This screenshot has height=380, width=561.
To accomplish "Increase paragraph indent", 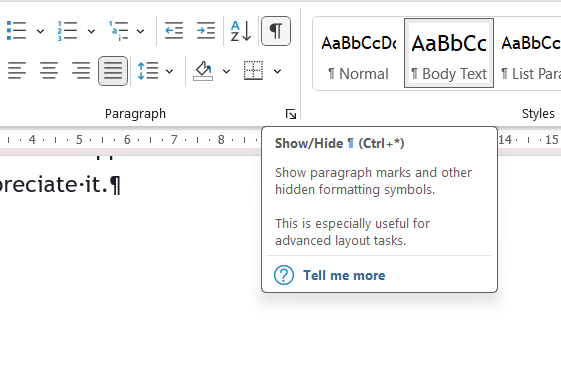I will coord(206,31).
